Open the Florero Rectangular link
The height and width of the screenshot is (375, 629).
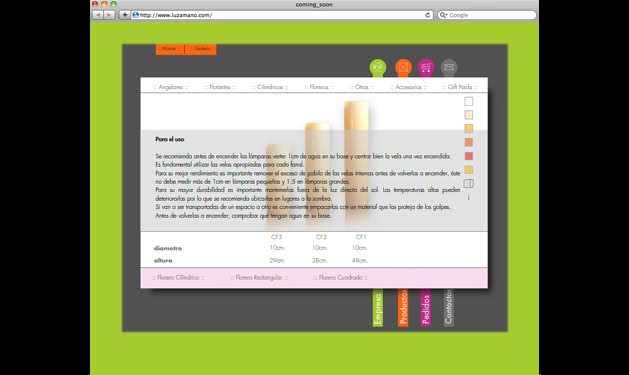[x=259, y=278]
